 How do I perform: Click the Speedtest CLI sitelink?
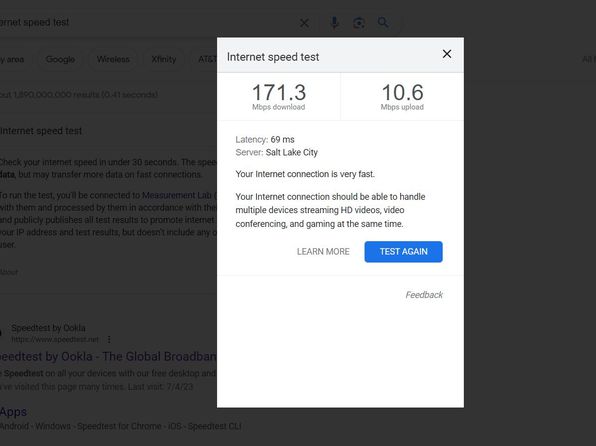[214, 426]
